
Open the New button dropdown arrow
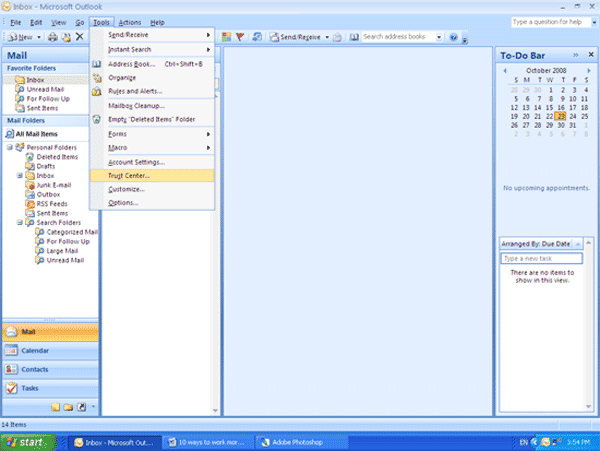coord(39,37)
